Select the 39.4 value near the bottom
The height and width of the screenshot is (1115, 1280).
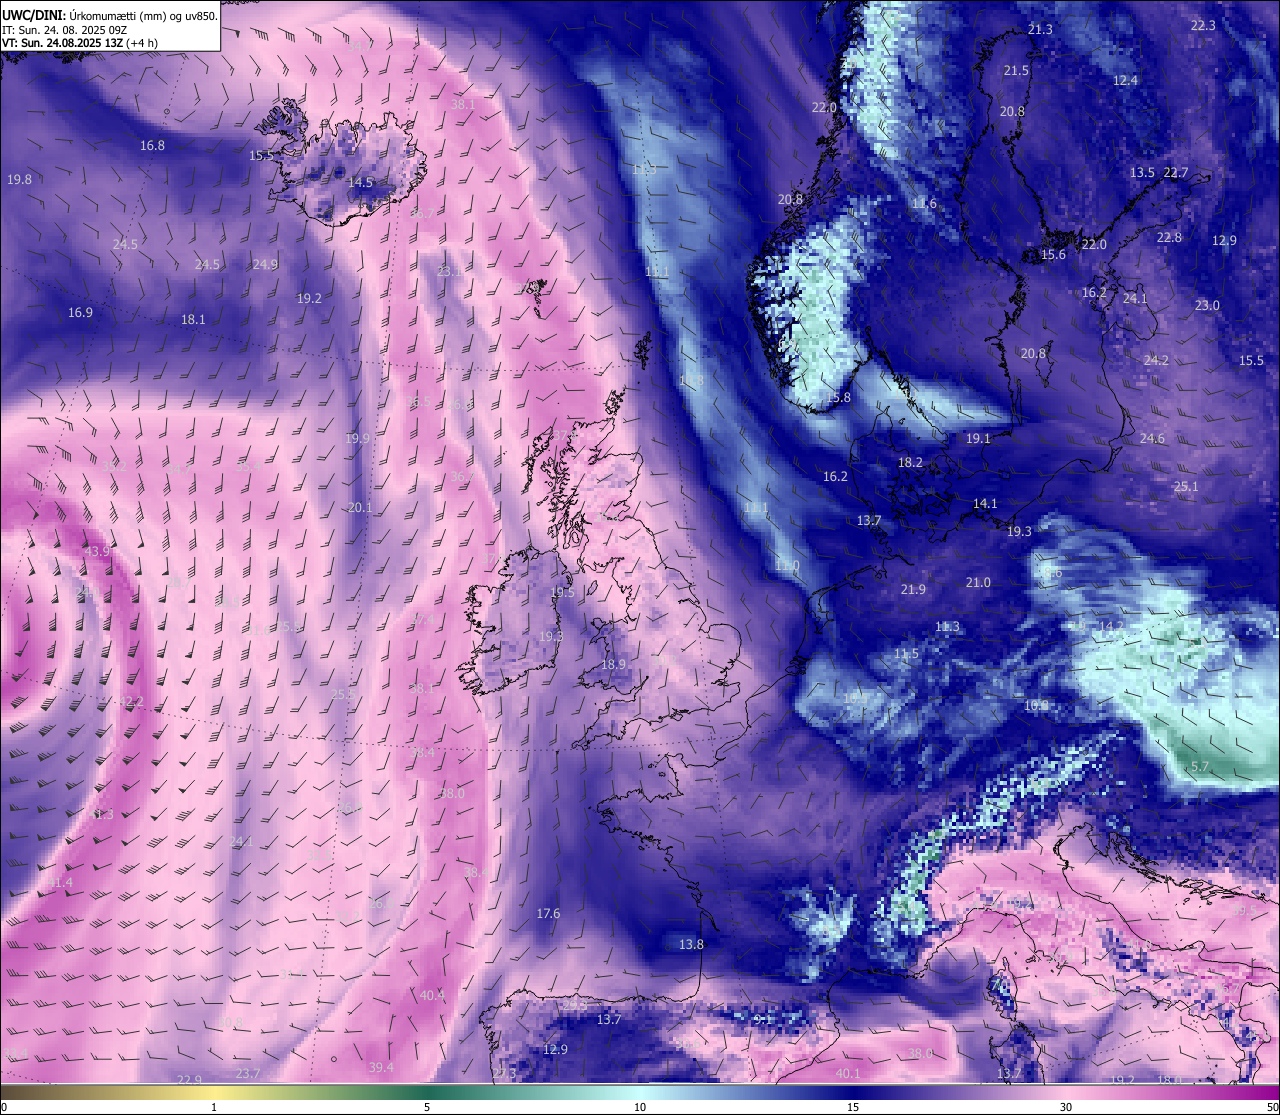pyautogui.click(x=381, y=1067)
